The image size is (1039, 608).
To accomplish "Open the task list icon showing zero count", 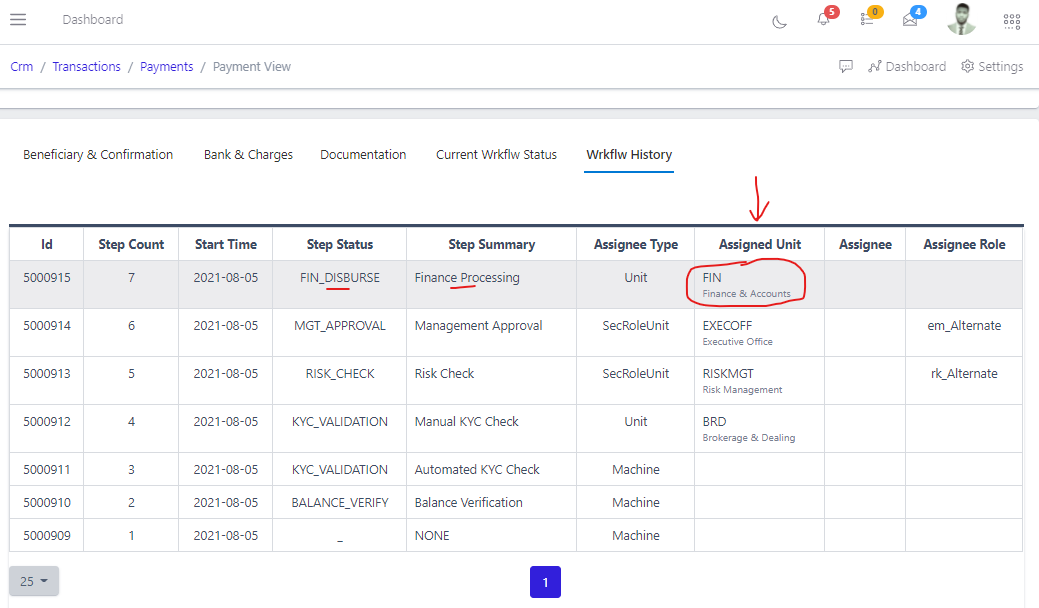I will [x=866, y=20].
